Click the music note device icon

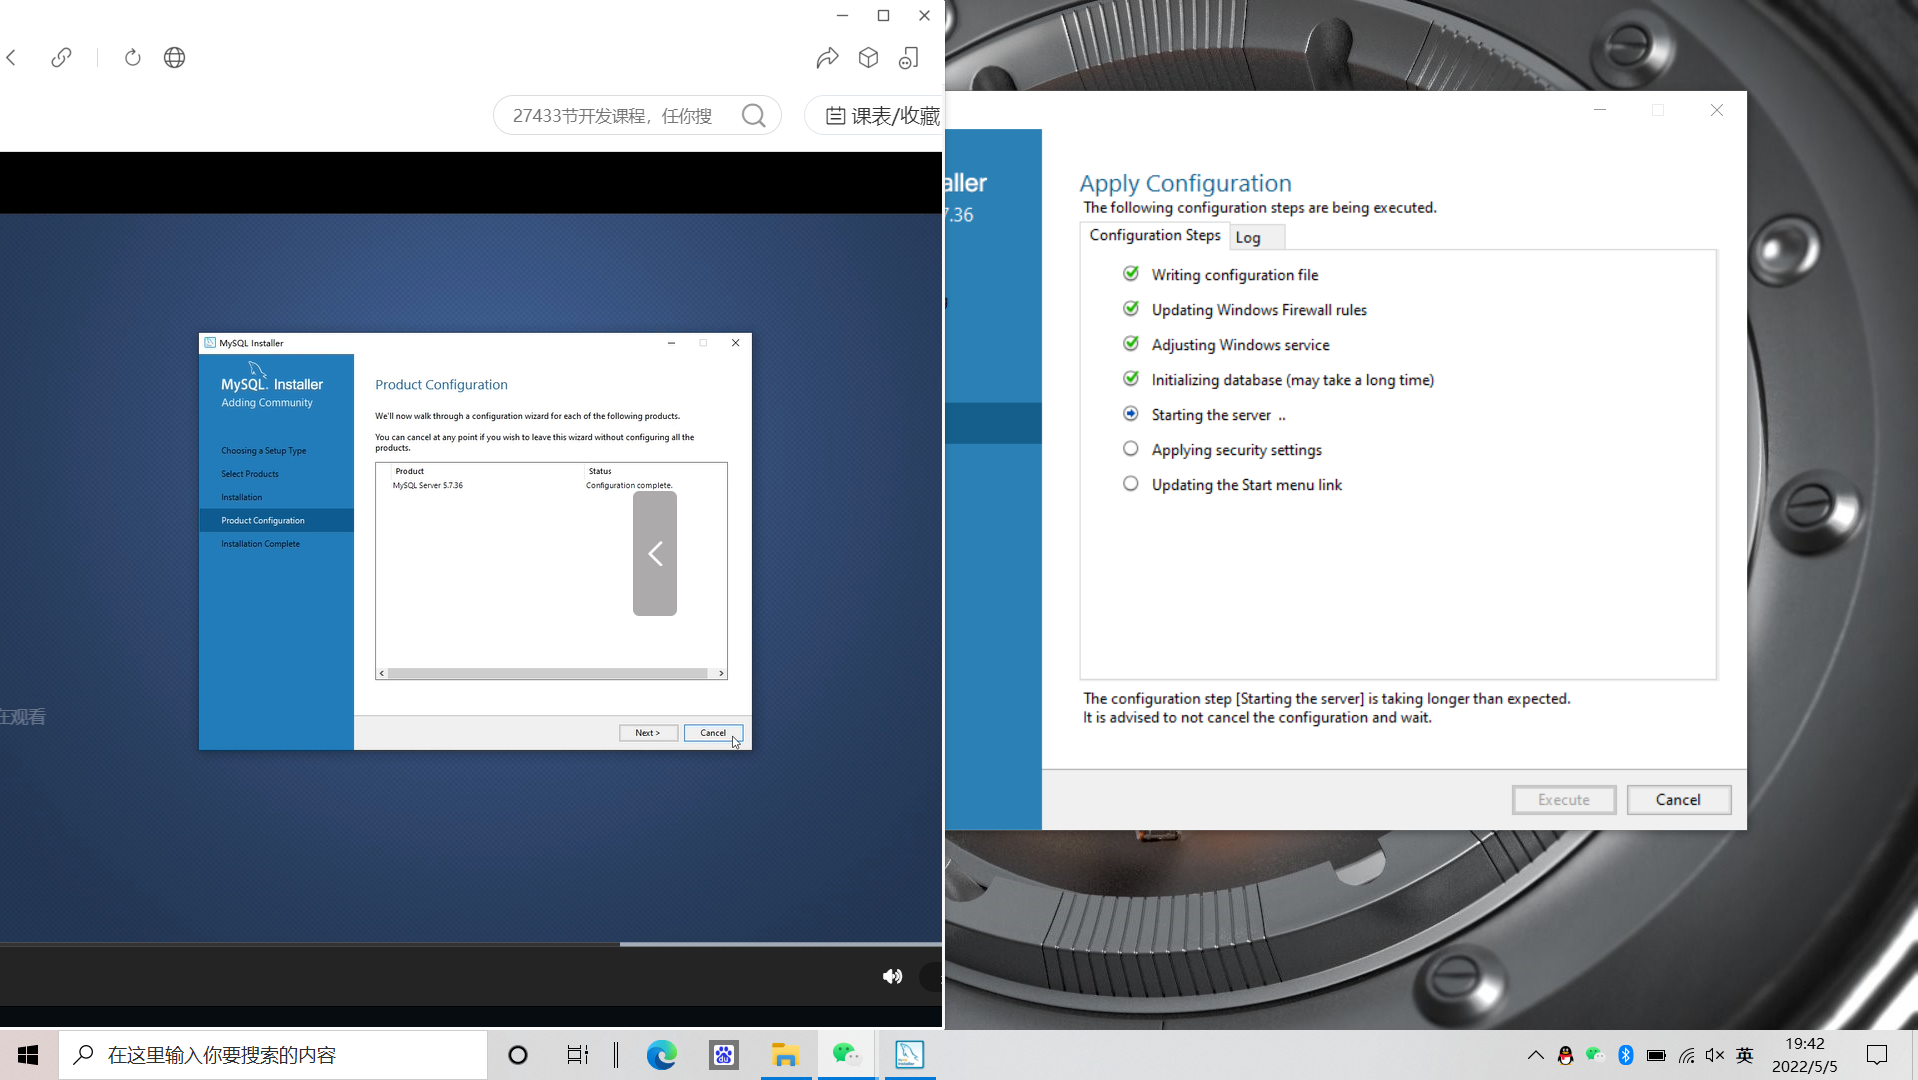click(x=909, y=58)
